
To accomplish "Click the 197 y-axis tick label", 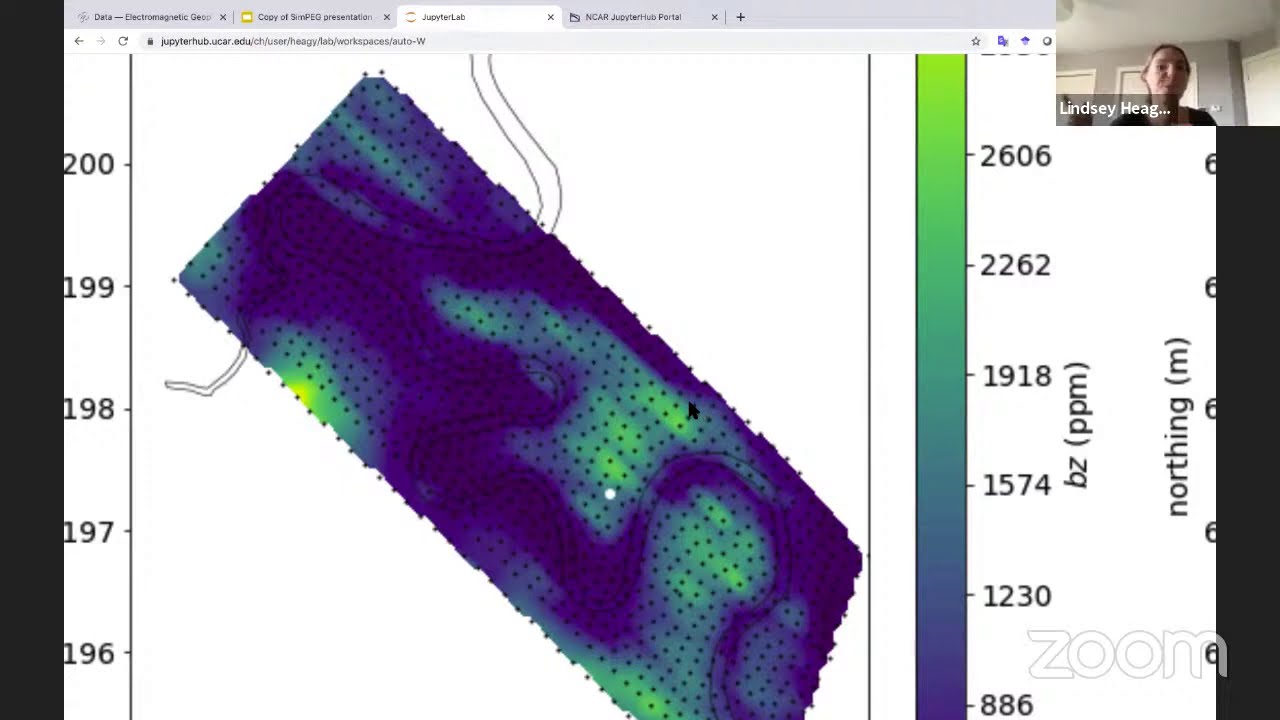I will click(89, 531).
